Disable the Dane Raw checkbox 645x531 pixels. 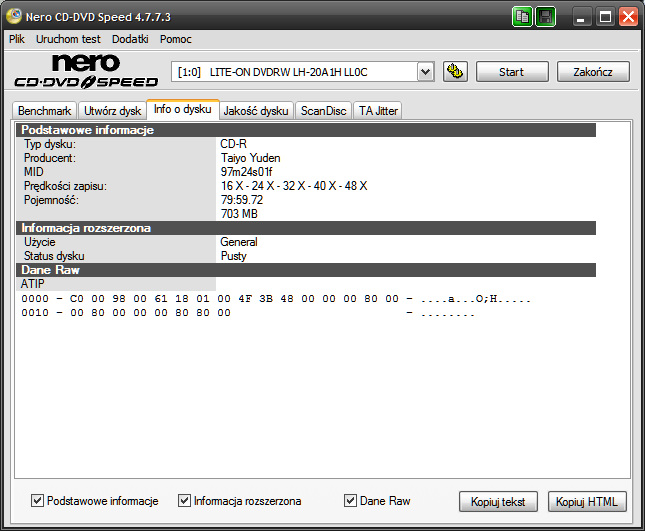tap(350, 501)
